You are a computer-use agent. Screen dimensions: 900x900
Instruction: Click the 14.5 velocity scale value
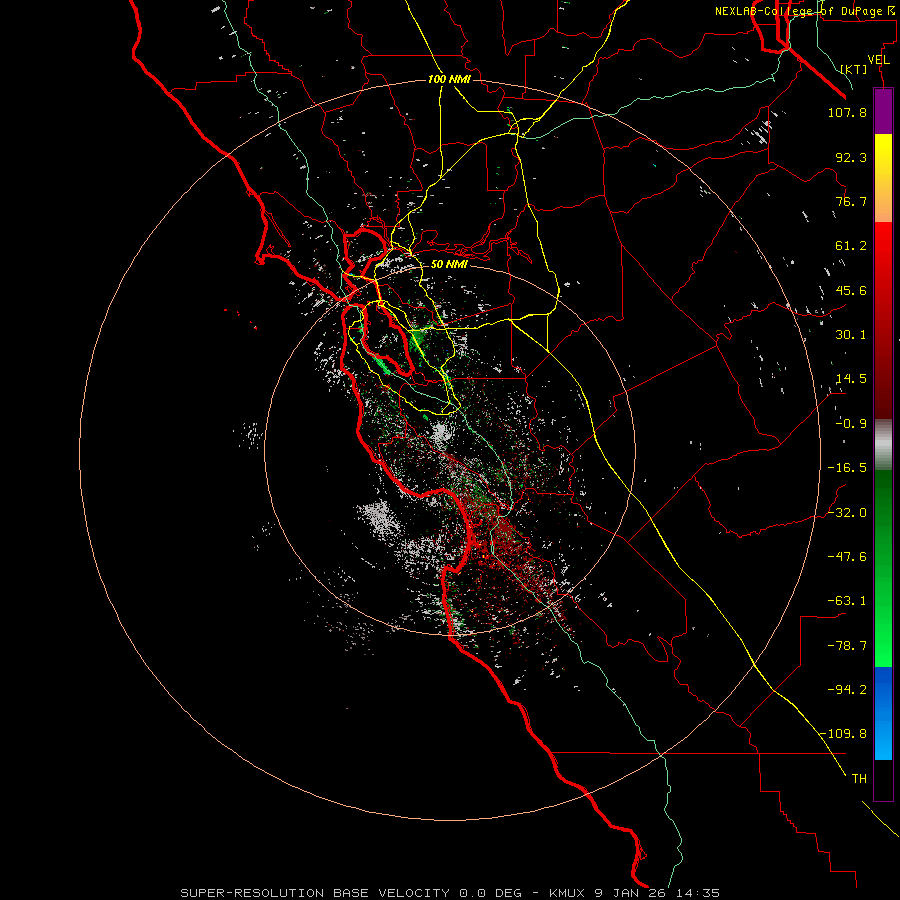point(851,379)
